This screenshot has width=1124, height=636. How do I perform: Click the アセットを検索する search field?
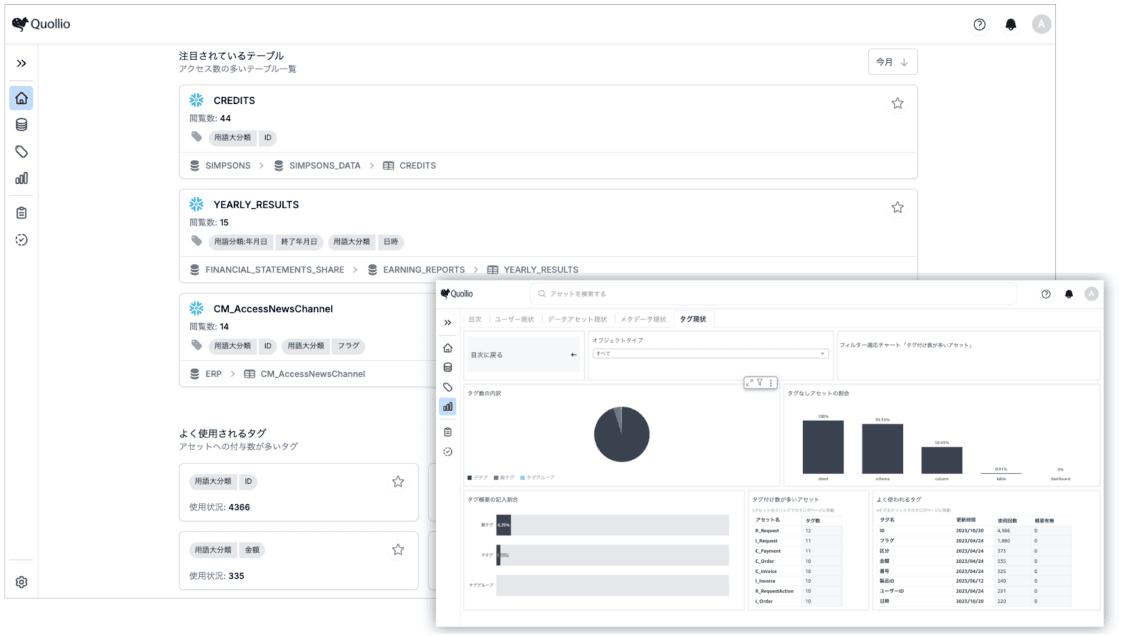click(772, 294)
